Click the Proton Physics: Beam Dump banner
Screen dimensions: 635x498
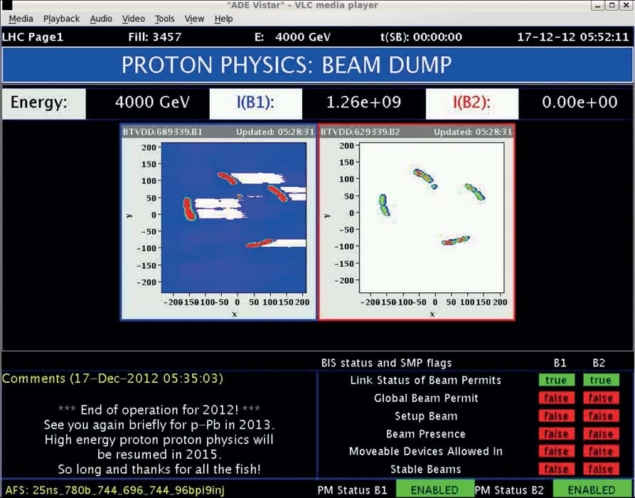(317, 66)
